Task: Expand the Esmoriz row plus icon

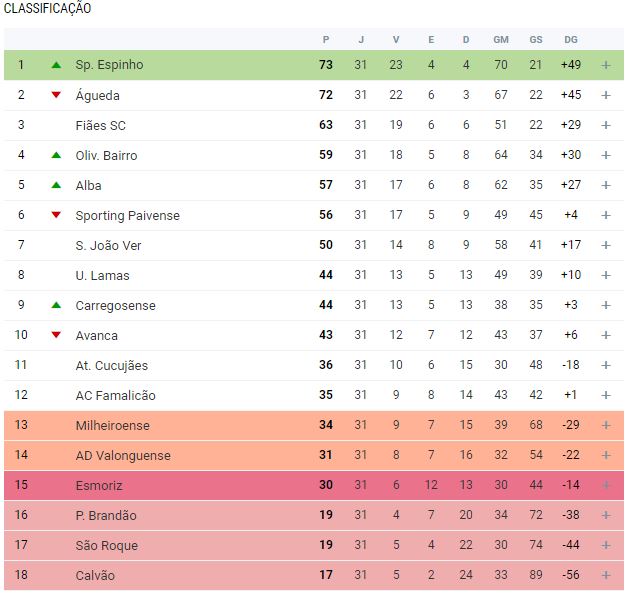Action: coord(605,485)
